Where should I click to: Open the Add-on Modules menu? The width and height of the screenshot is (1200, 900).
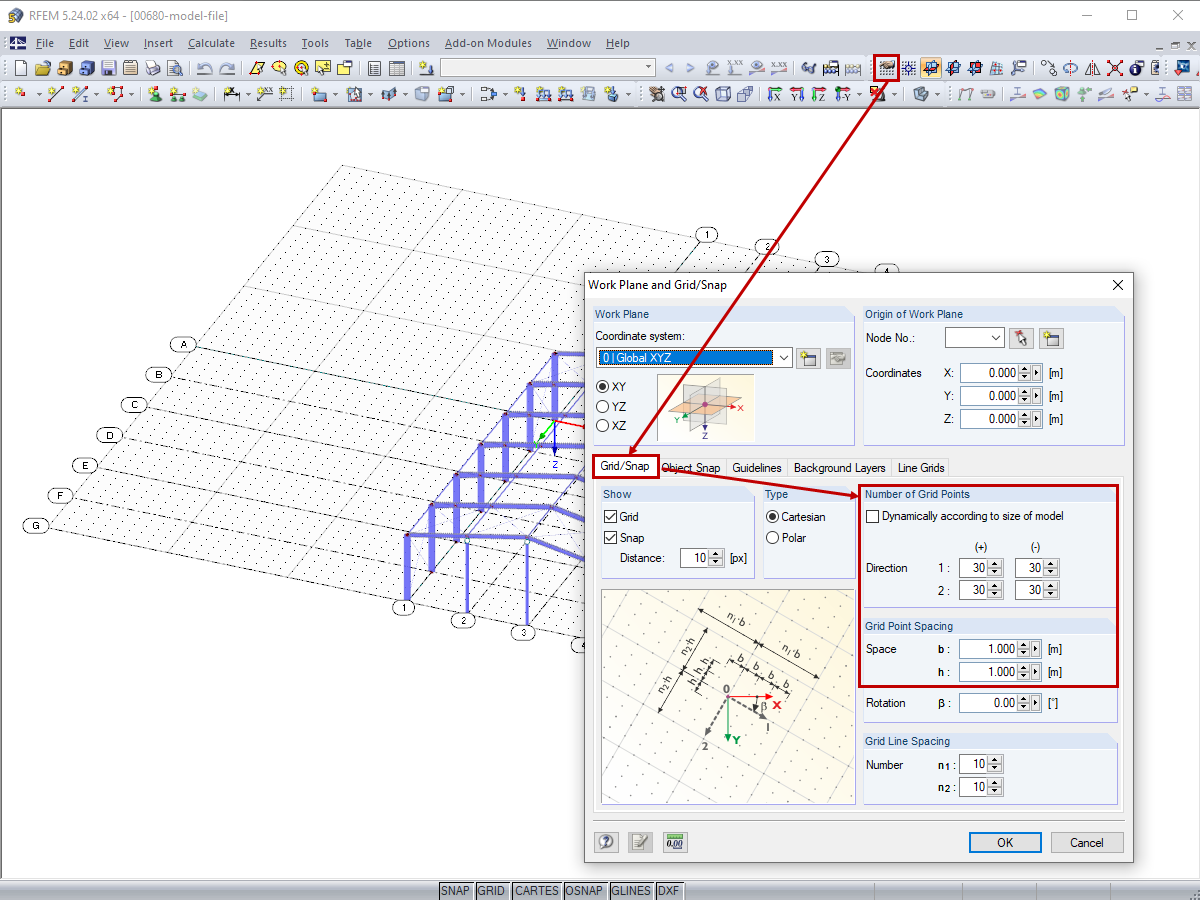click(488, 43)
